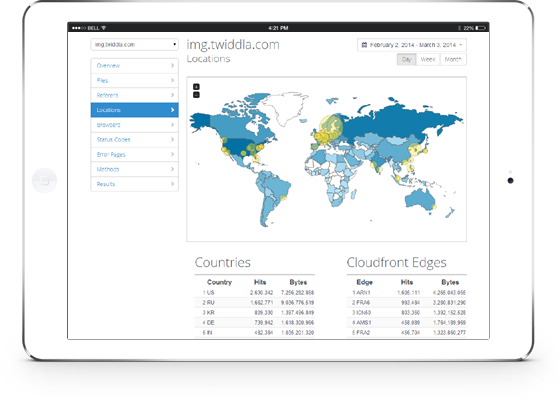Click the chevron on the Error Pages row

click(x=172, y=154)
